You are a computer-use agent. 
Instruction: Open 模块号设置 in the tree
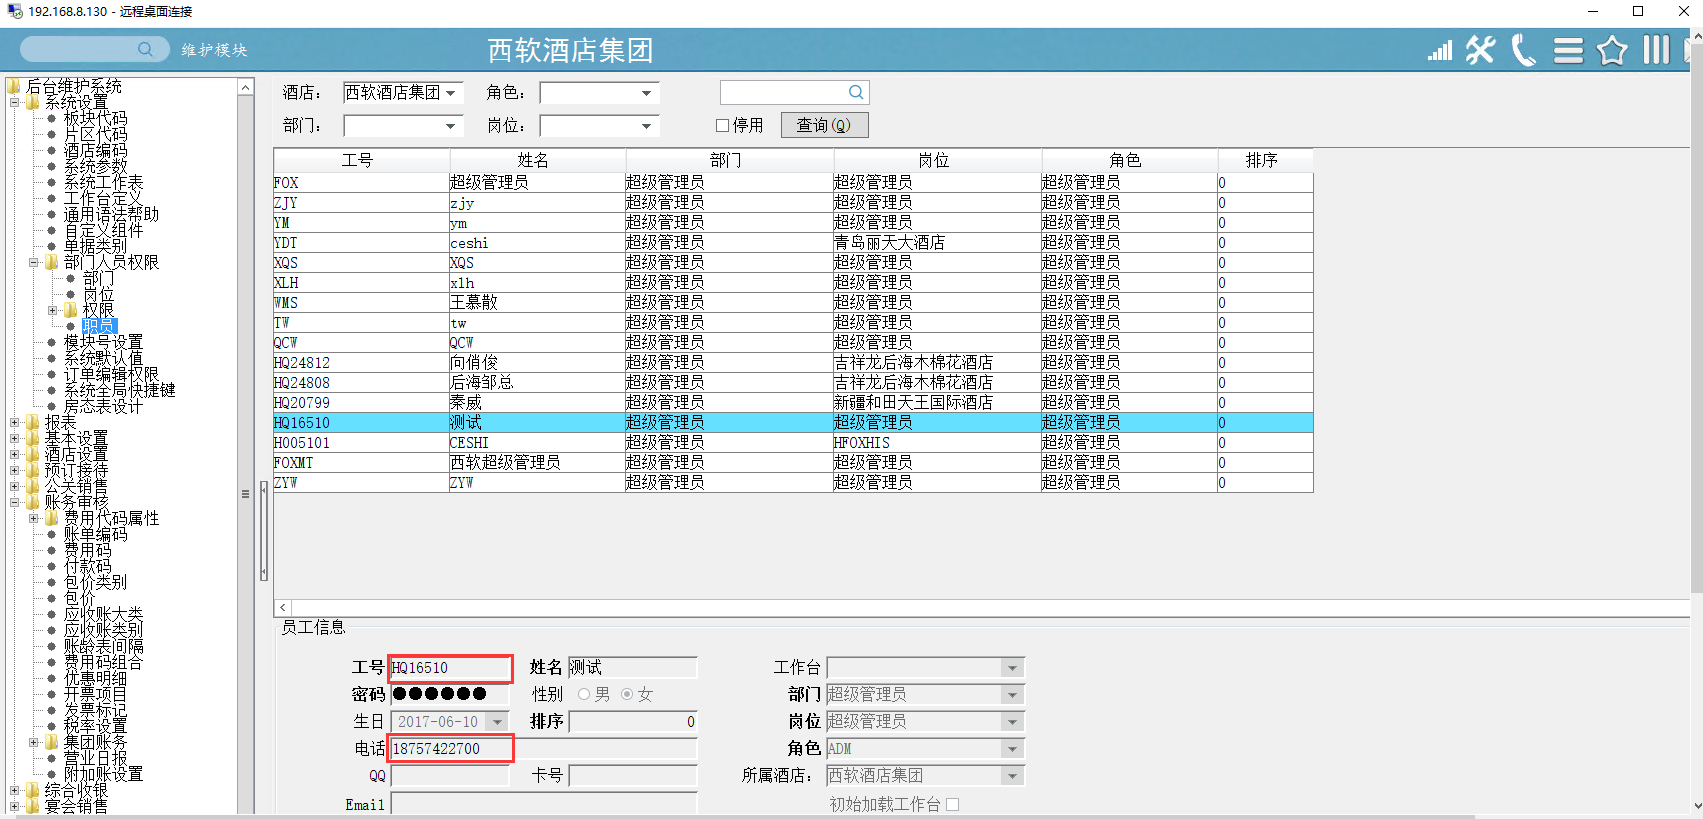104,342
